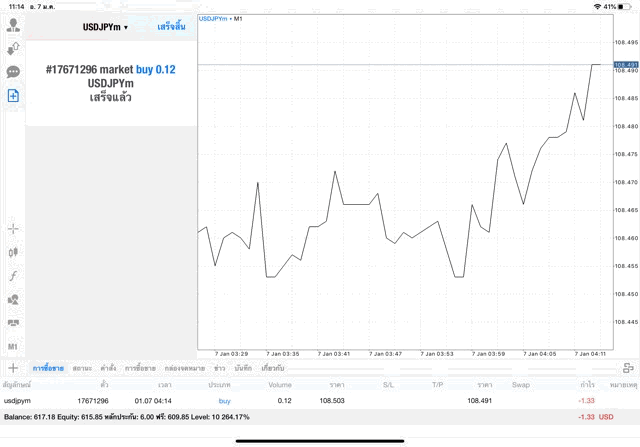The image size is (640, 447).
Task: Open the กล่องจดหมาย mailbox tab
Action: coord(184,369)
